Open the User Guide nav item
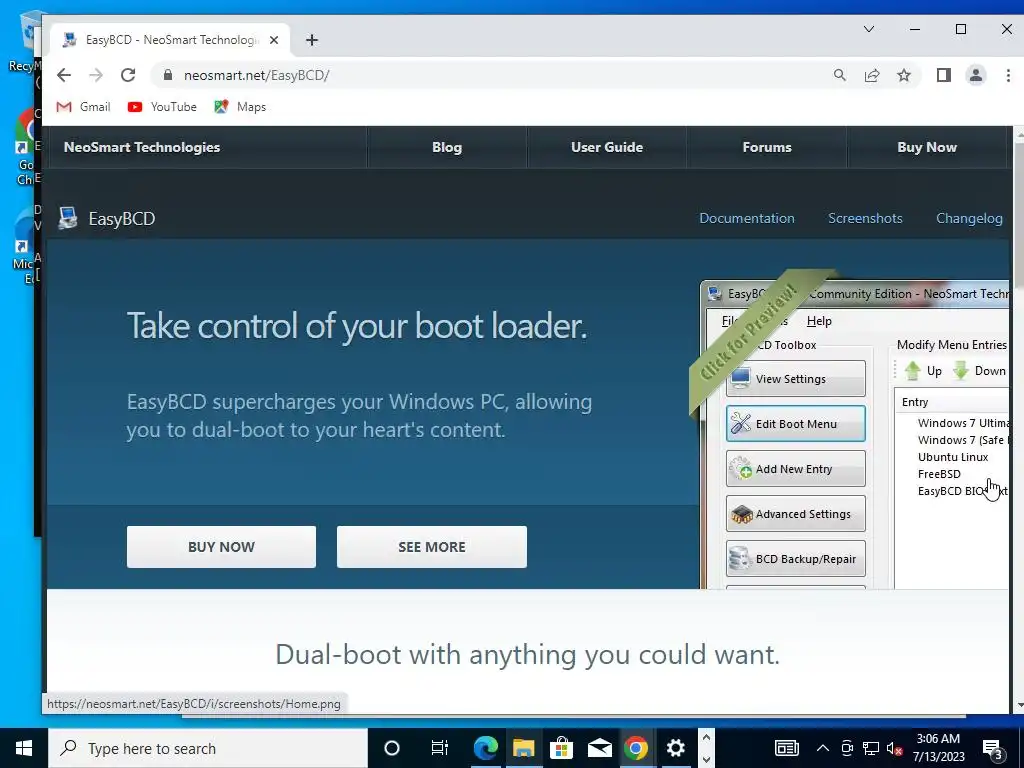The image size is (1024, 768). tap(607, 147)
